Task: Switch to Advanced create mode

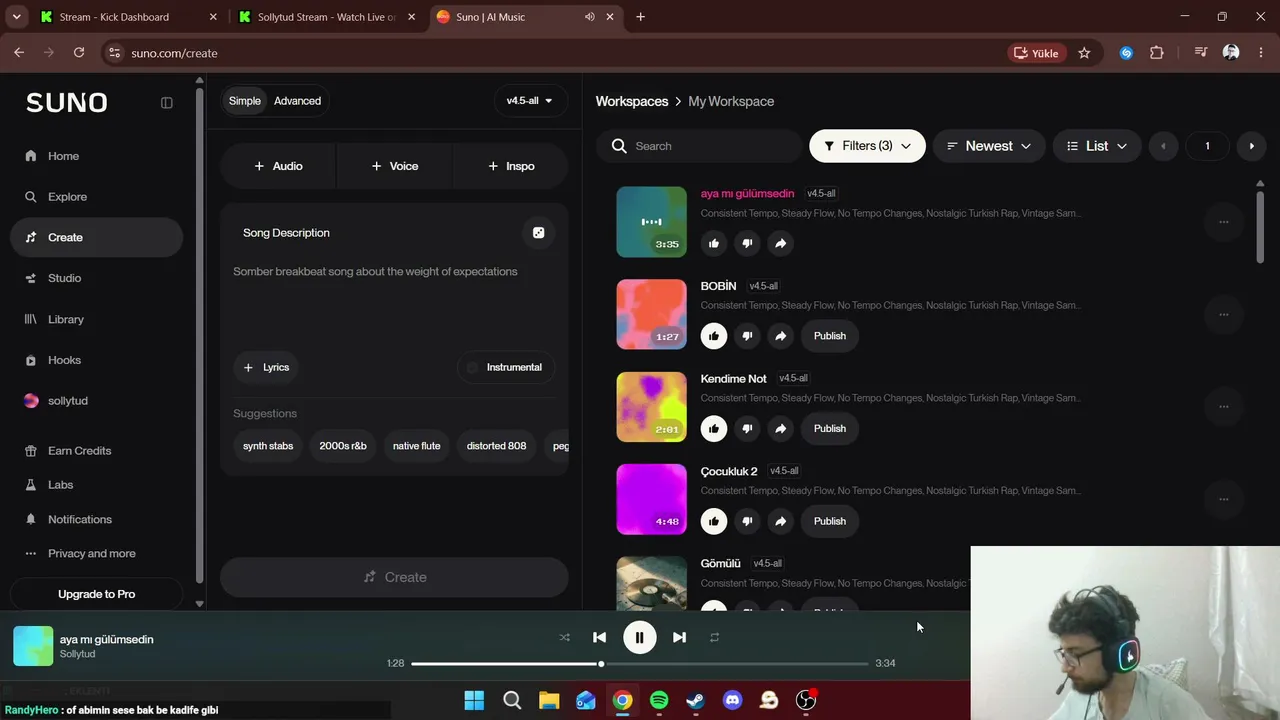Action: 298,101
